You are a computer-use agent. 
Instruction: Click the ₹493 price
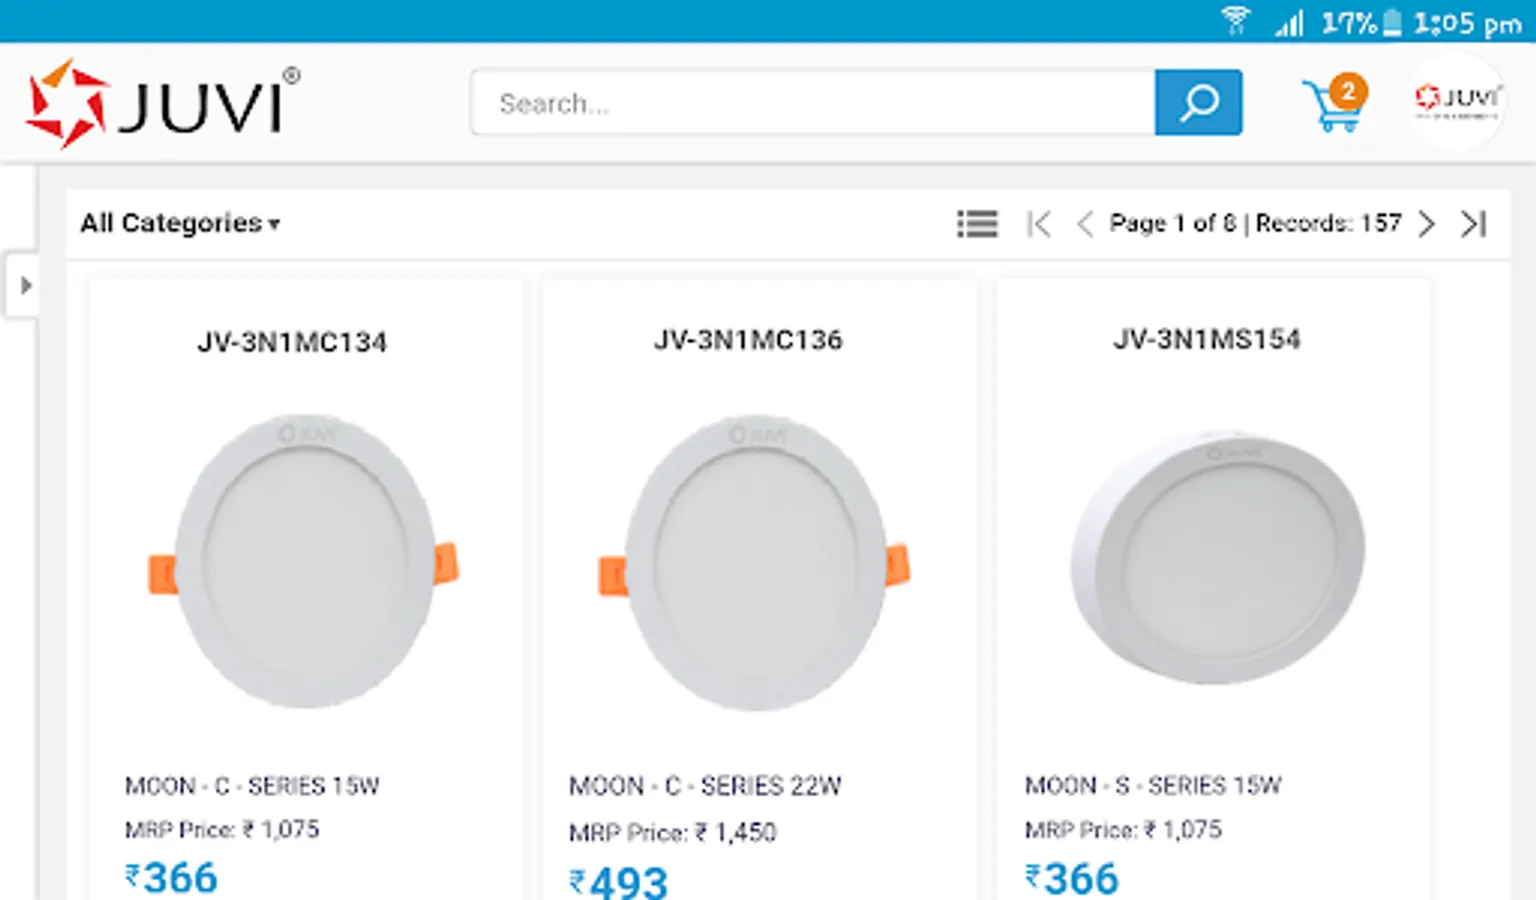tap(618, 882)
